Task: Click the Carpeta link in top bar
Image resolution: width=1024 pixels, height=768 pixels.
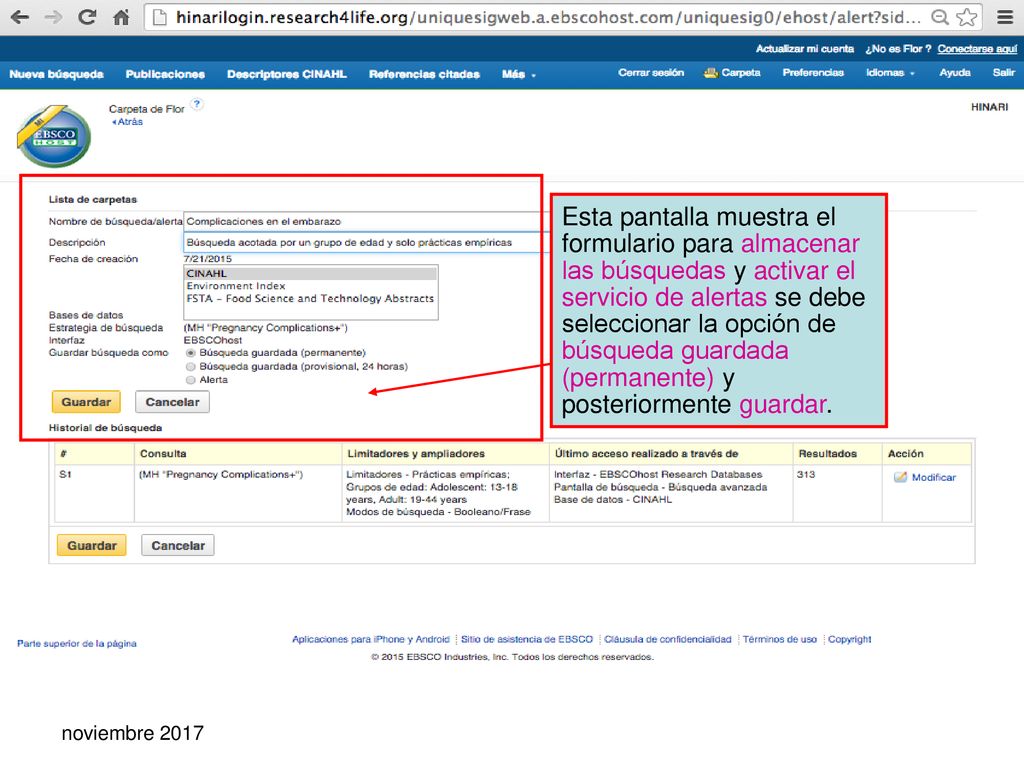Action: [x=741, y=72]
